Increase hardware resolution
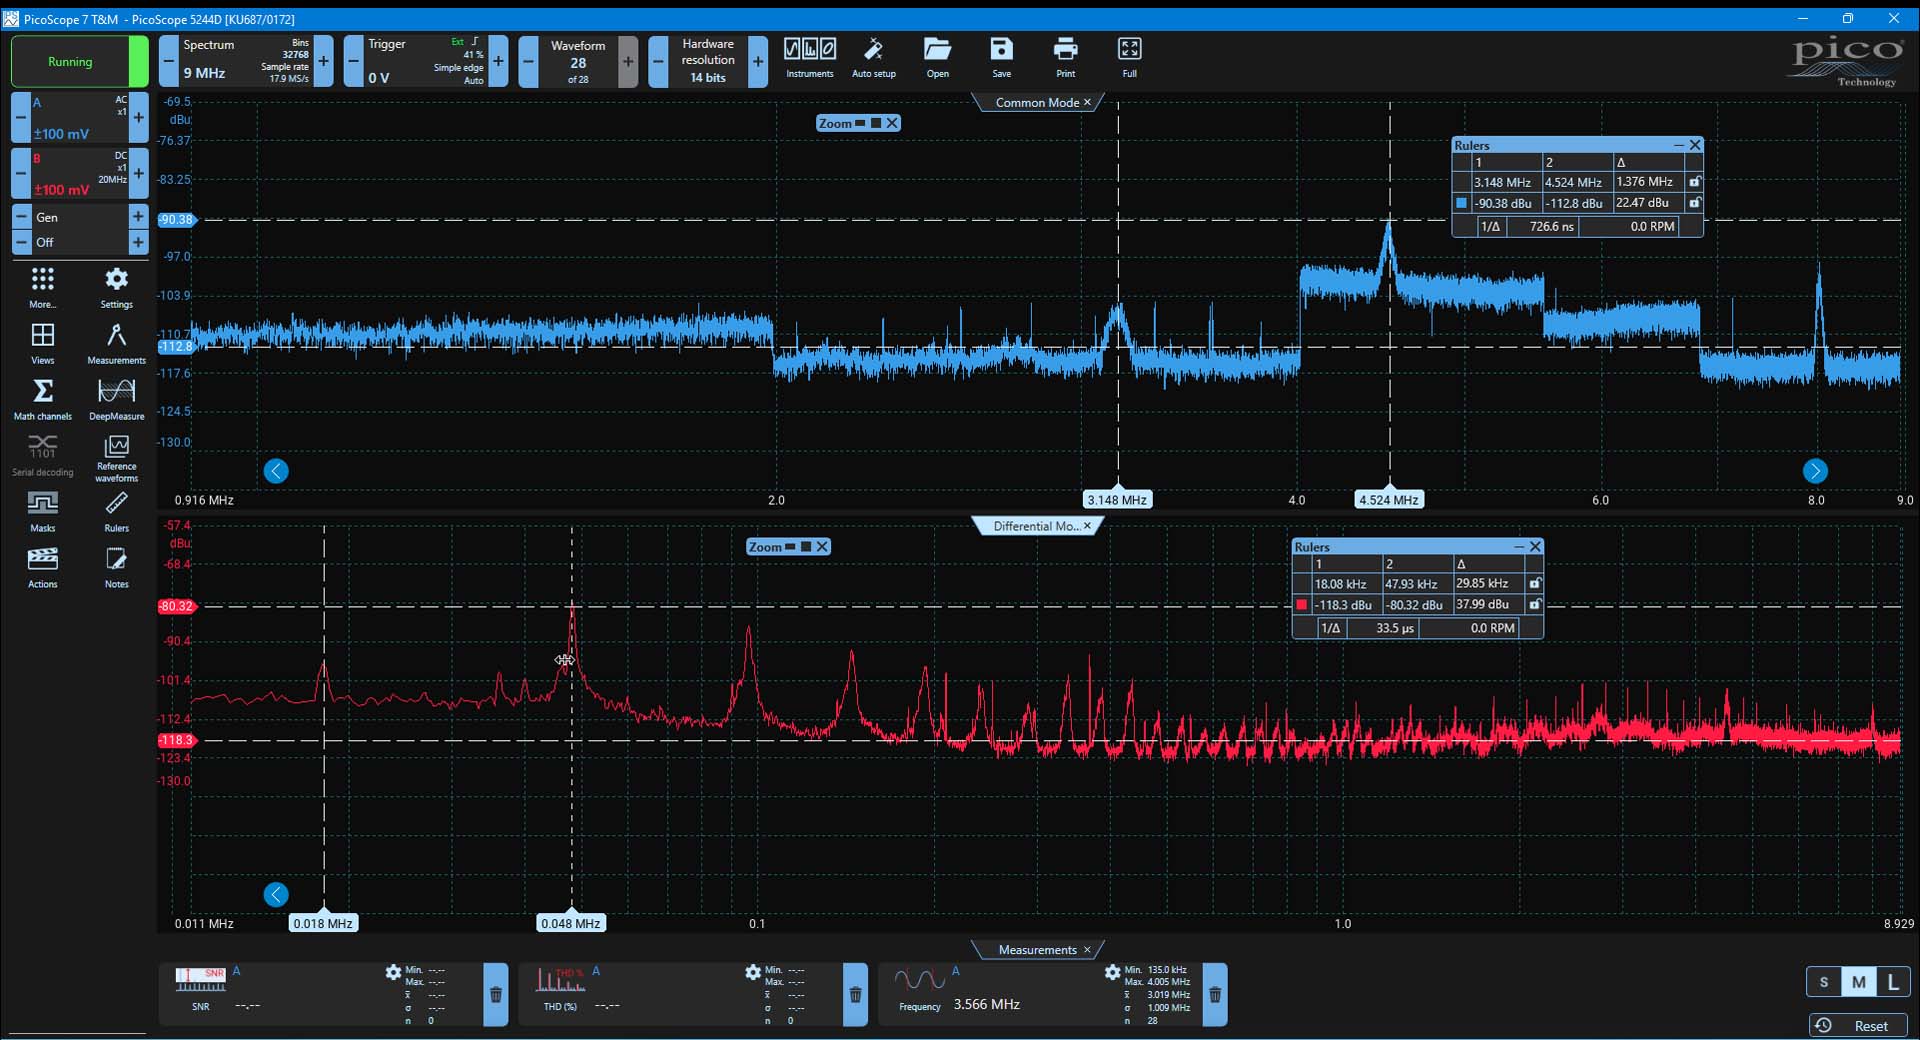Screen dimensions: 1920x1040 tap(758, 61)
